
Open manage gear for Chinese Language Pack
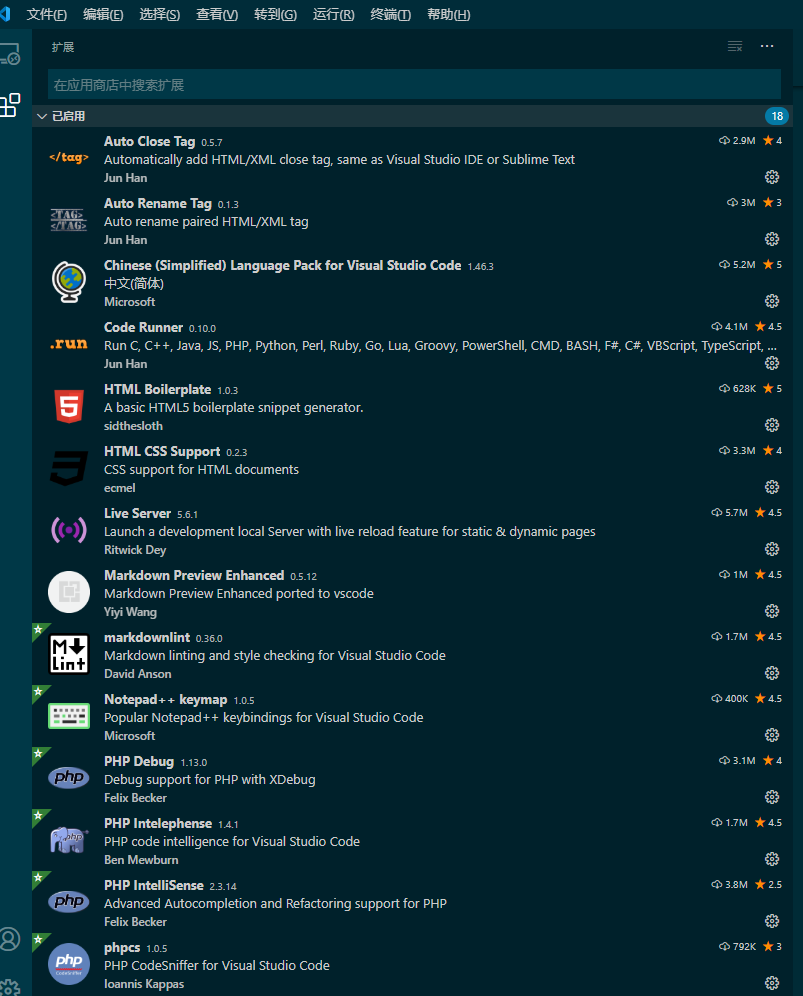(772, 301)
